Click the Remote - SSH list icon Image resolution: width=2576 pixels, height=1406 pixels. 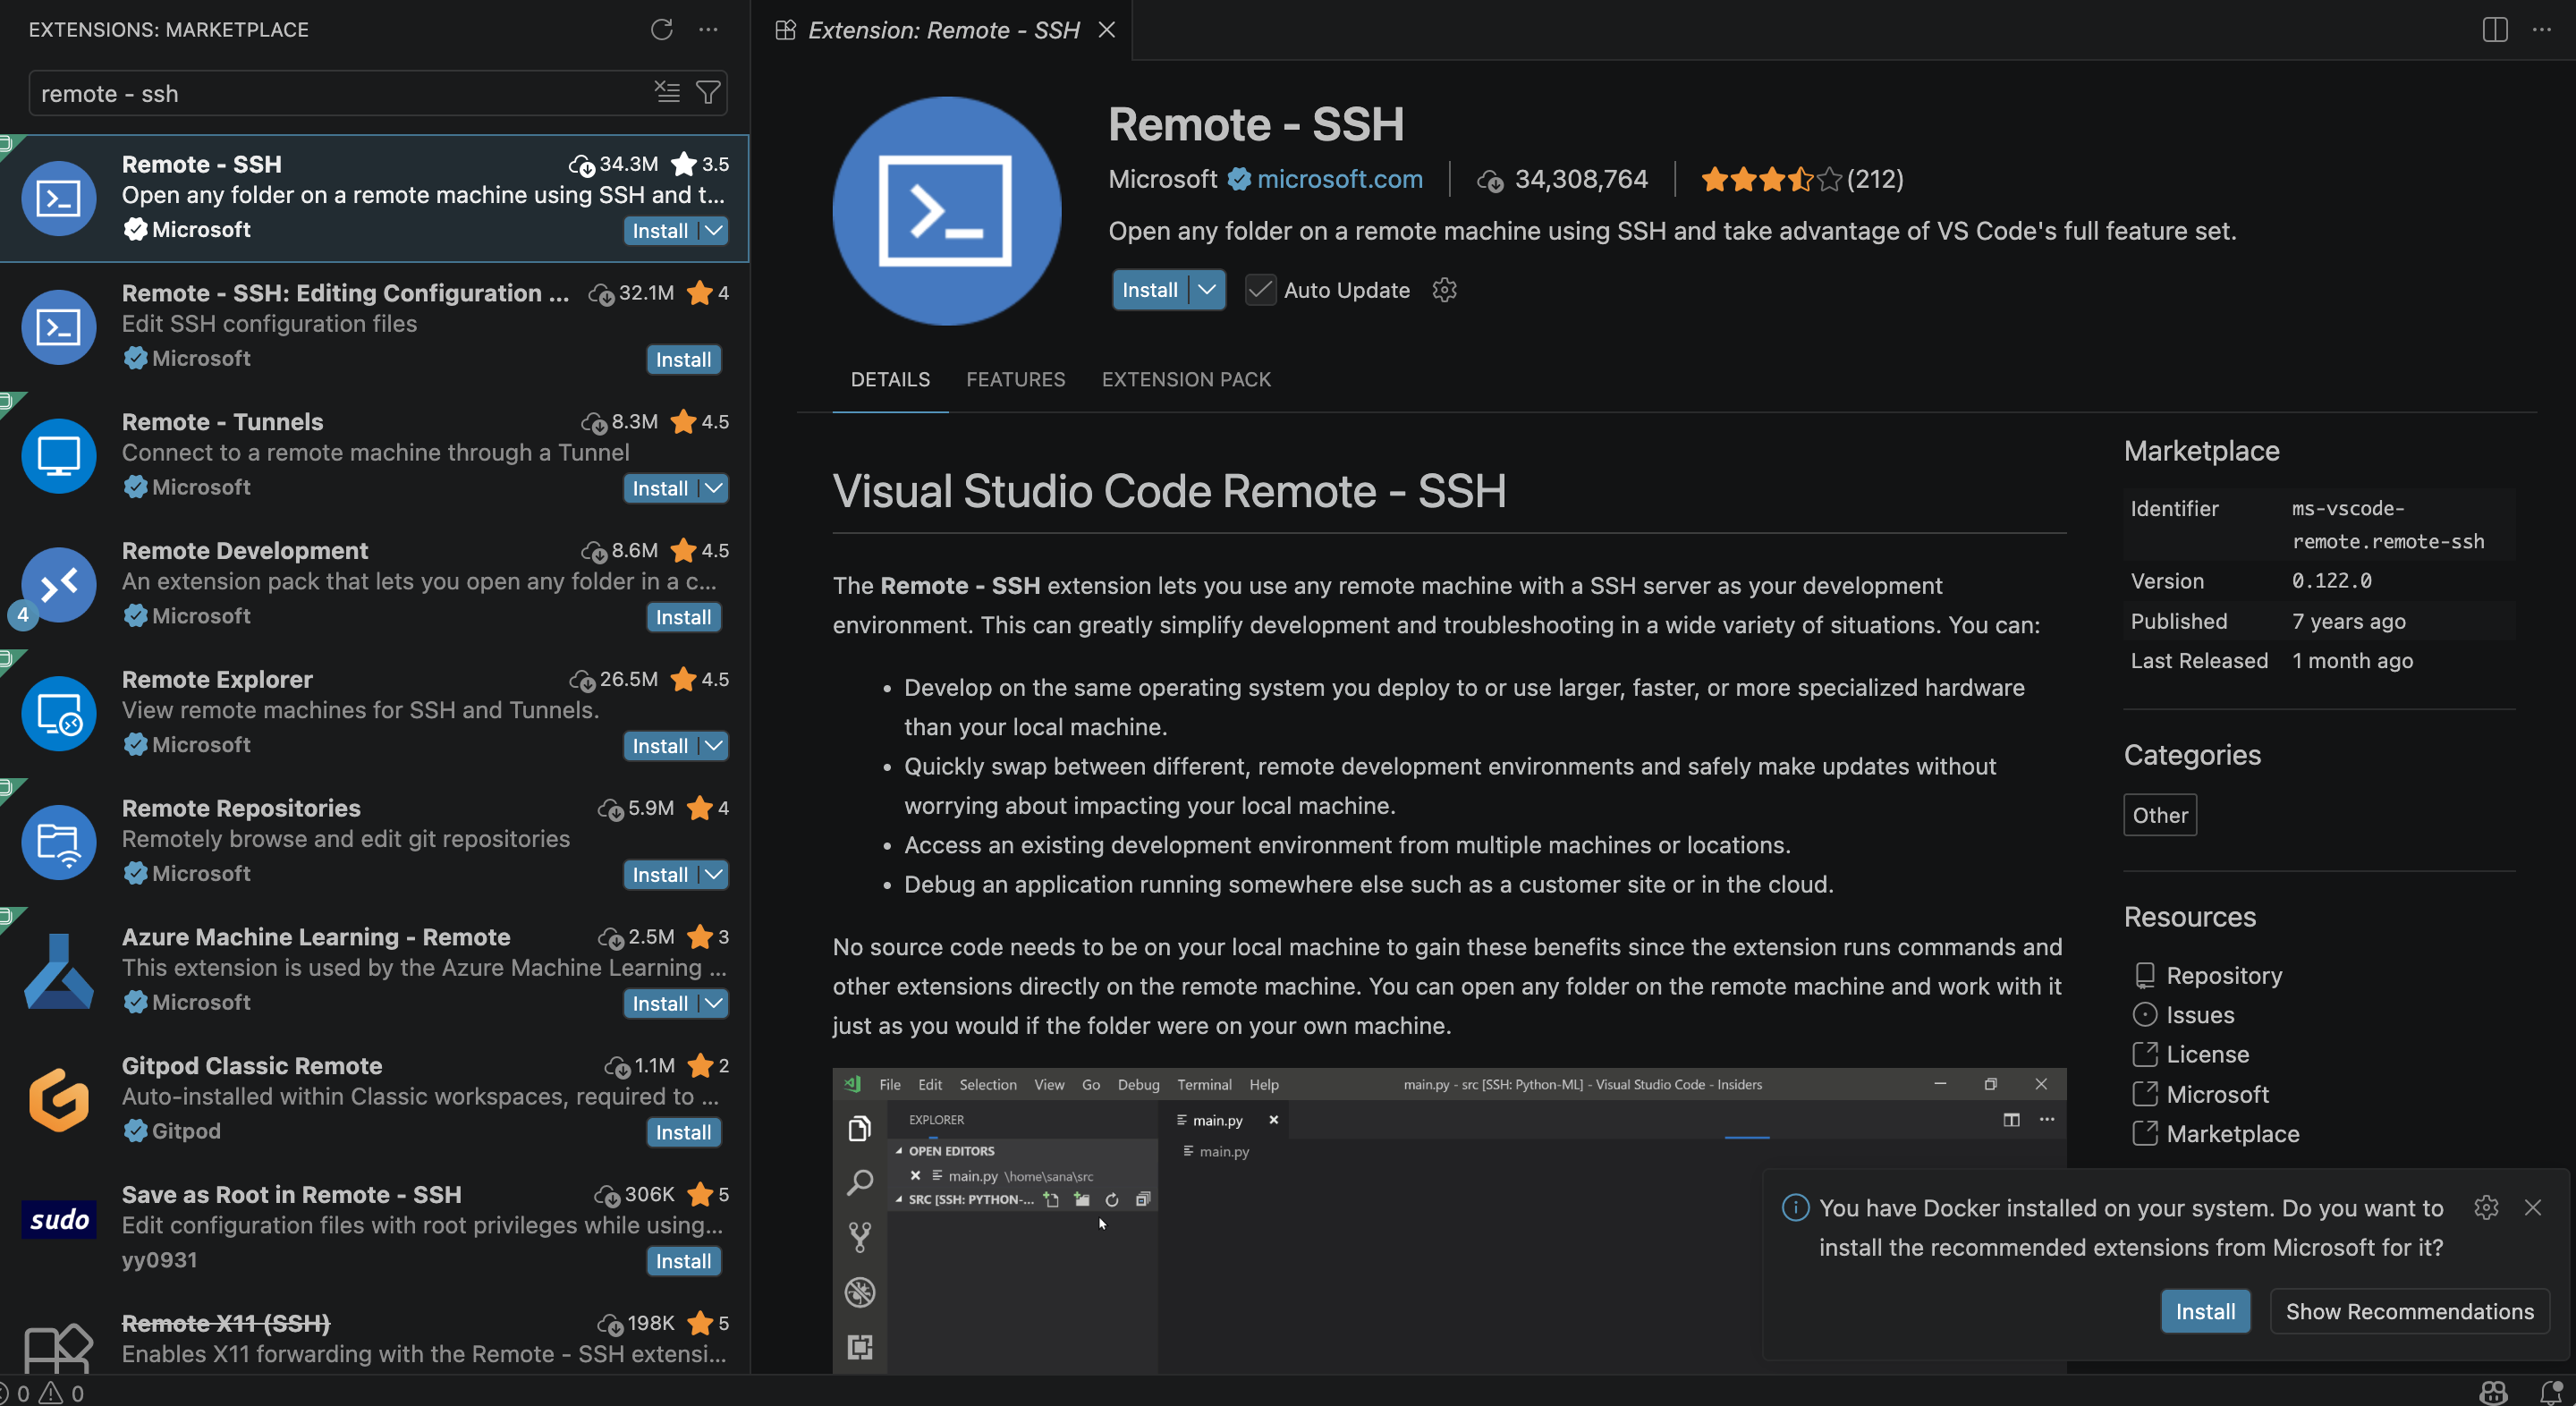59,198
